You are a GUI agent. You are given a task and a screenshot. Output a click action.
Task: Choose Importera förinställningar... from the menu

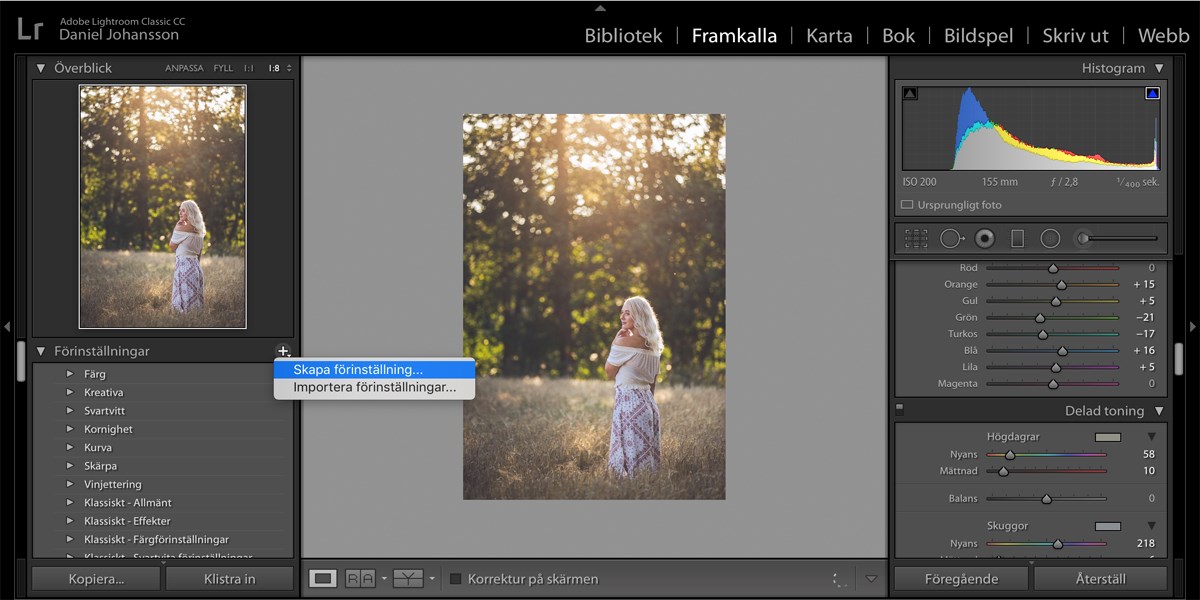(374, 387)
